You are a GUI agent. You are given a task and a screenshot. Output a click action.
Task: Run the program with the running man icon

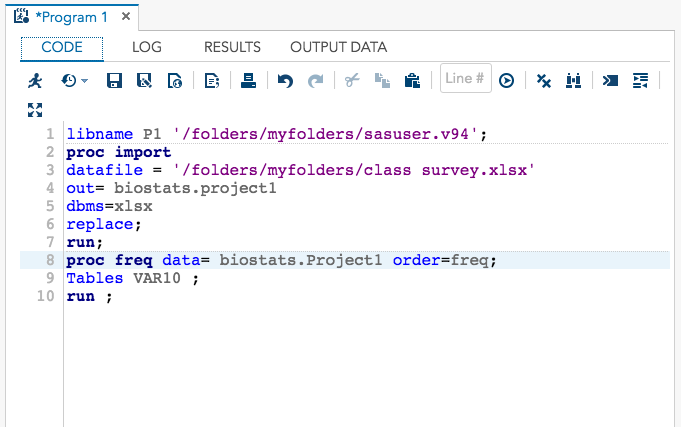click(35, 81)
